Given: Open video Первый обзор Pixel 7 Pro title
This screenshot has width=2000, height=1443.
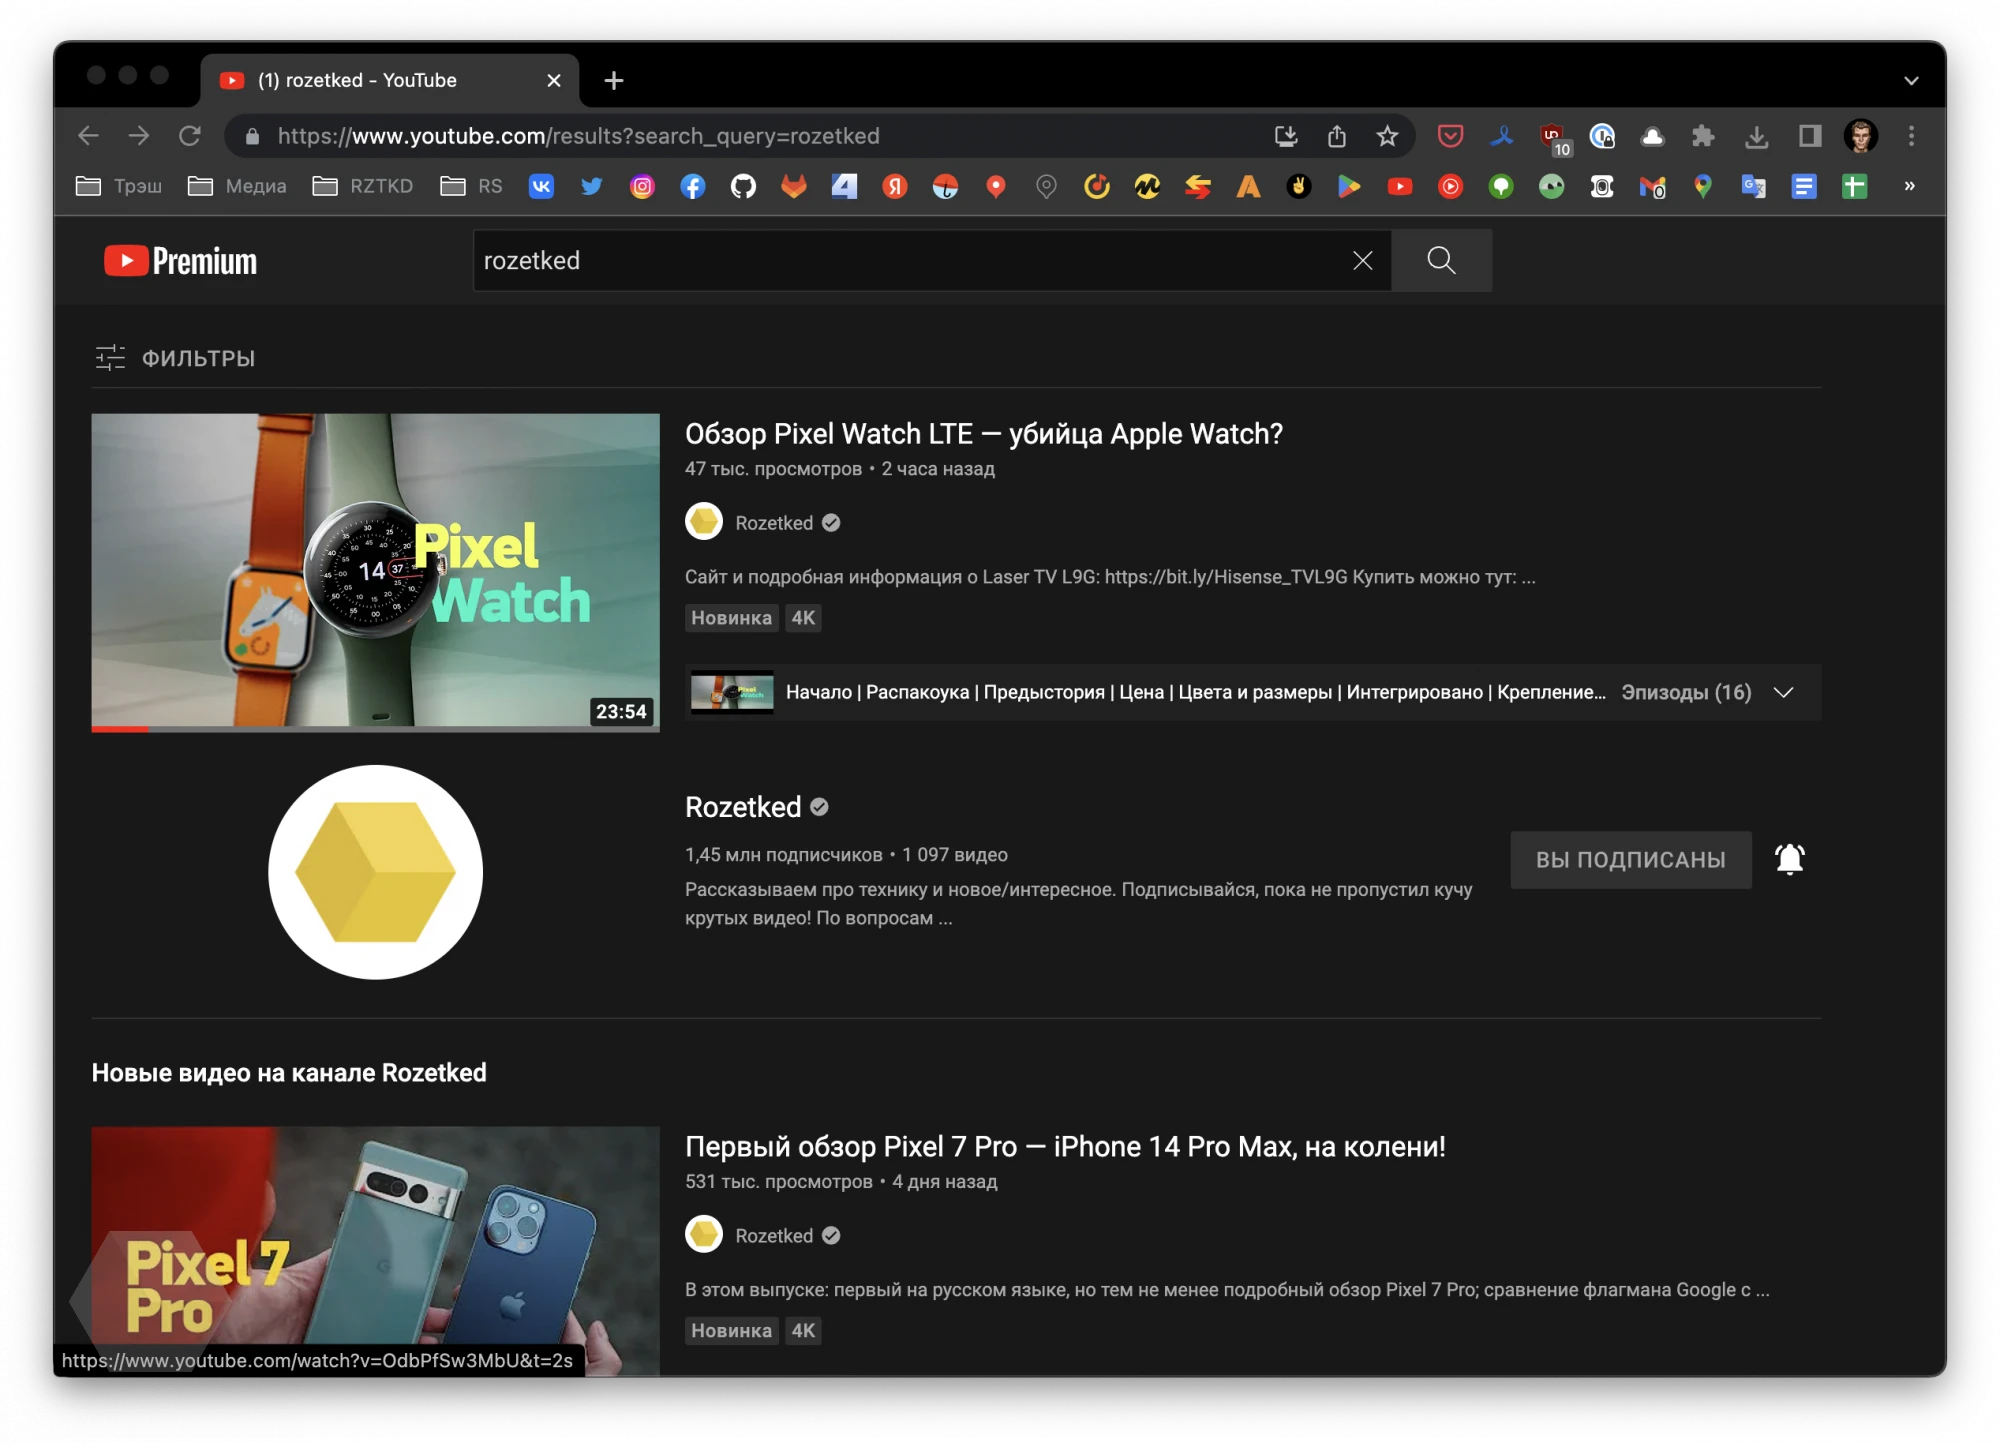Looking at the screenshot, I should [x=1065, y=1147].
